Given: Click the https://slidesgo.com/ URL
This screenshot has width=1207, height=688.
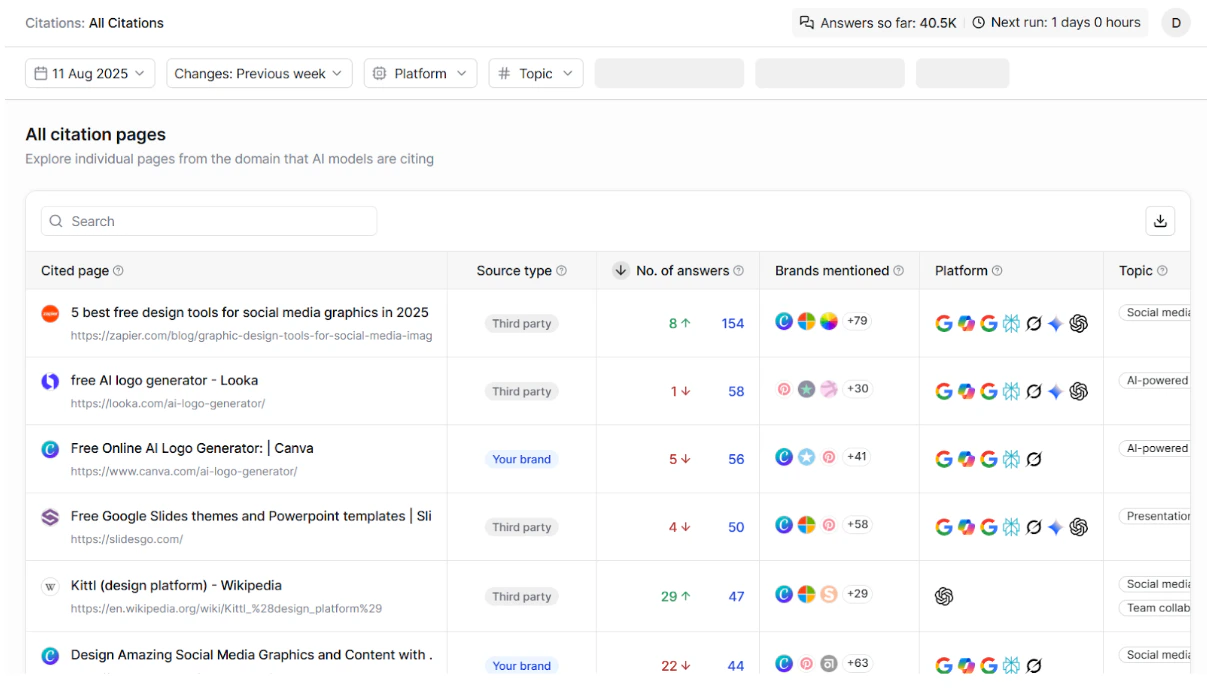Looking at the screenshot, I should [127, 539].
